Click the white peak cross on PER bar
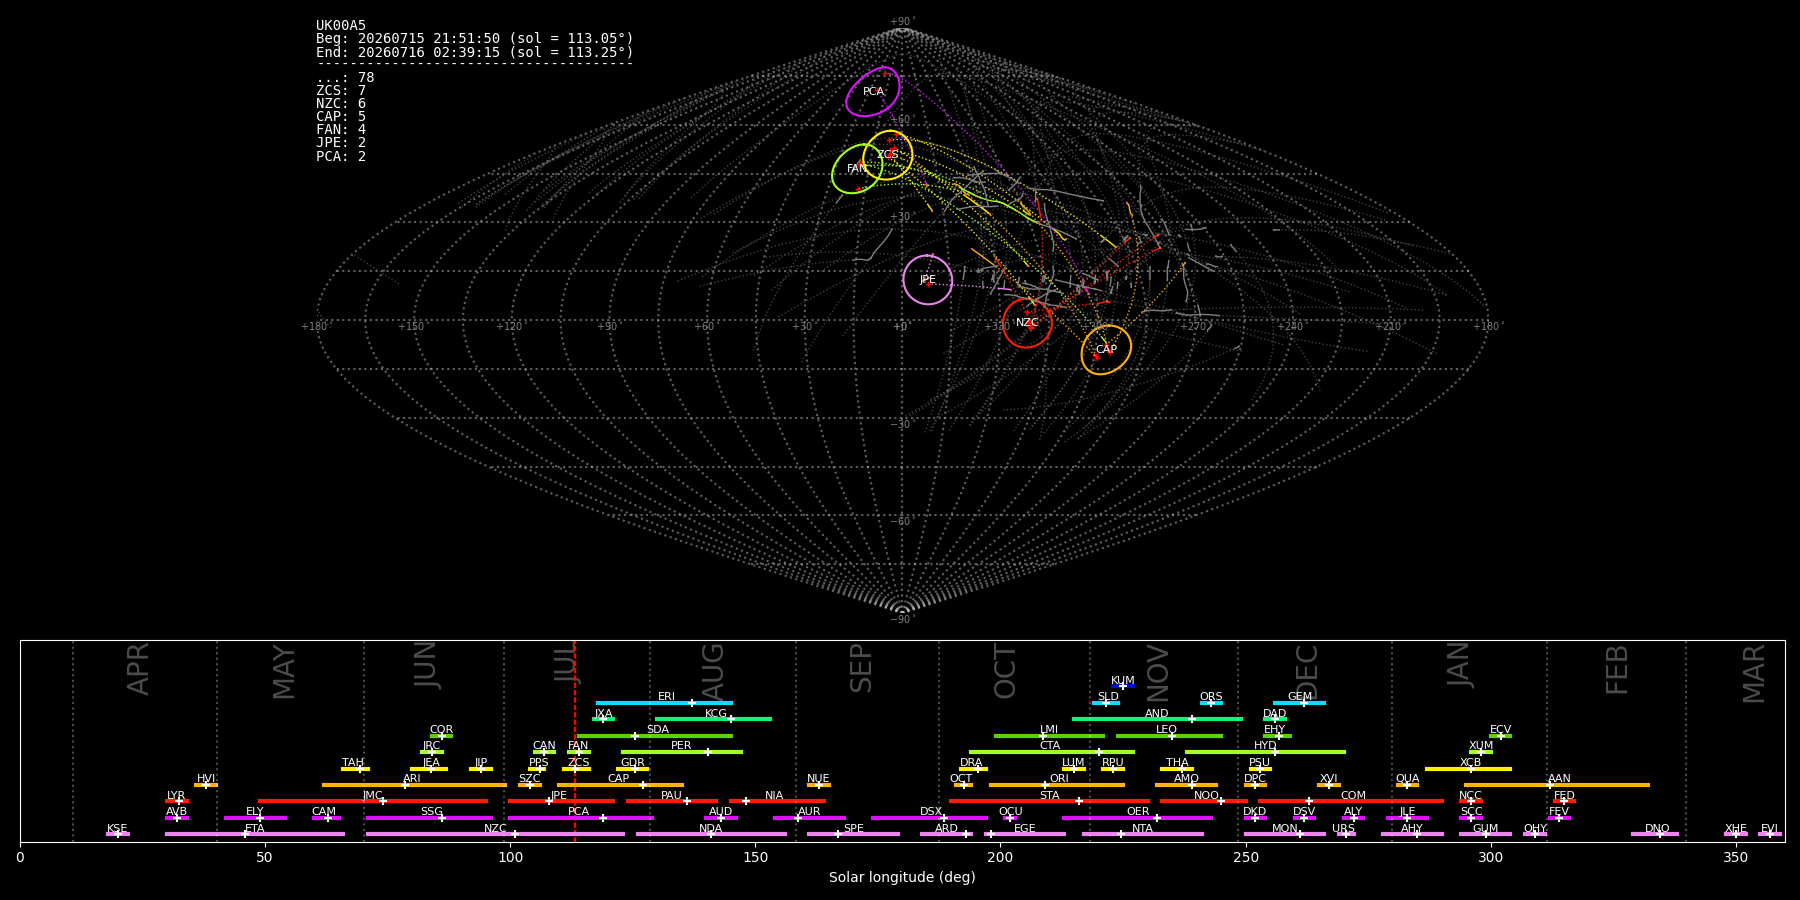The height and width of the screenshot is (900, 1800). click(x=708, y=752)
